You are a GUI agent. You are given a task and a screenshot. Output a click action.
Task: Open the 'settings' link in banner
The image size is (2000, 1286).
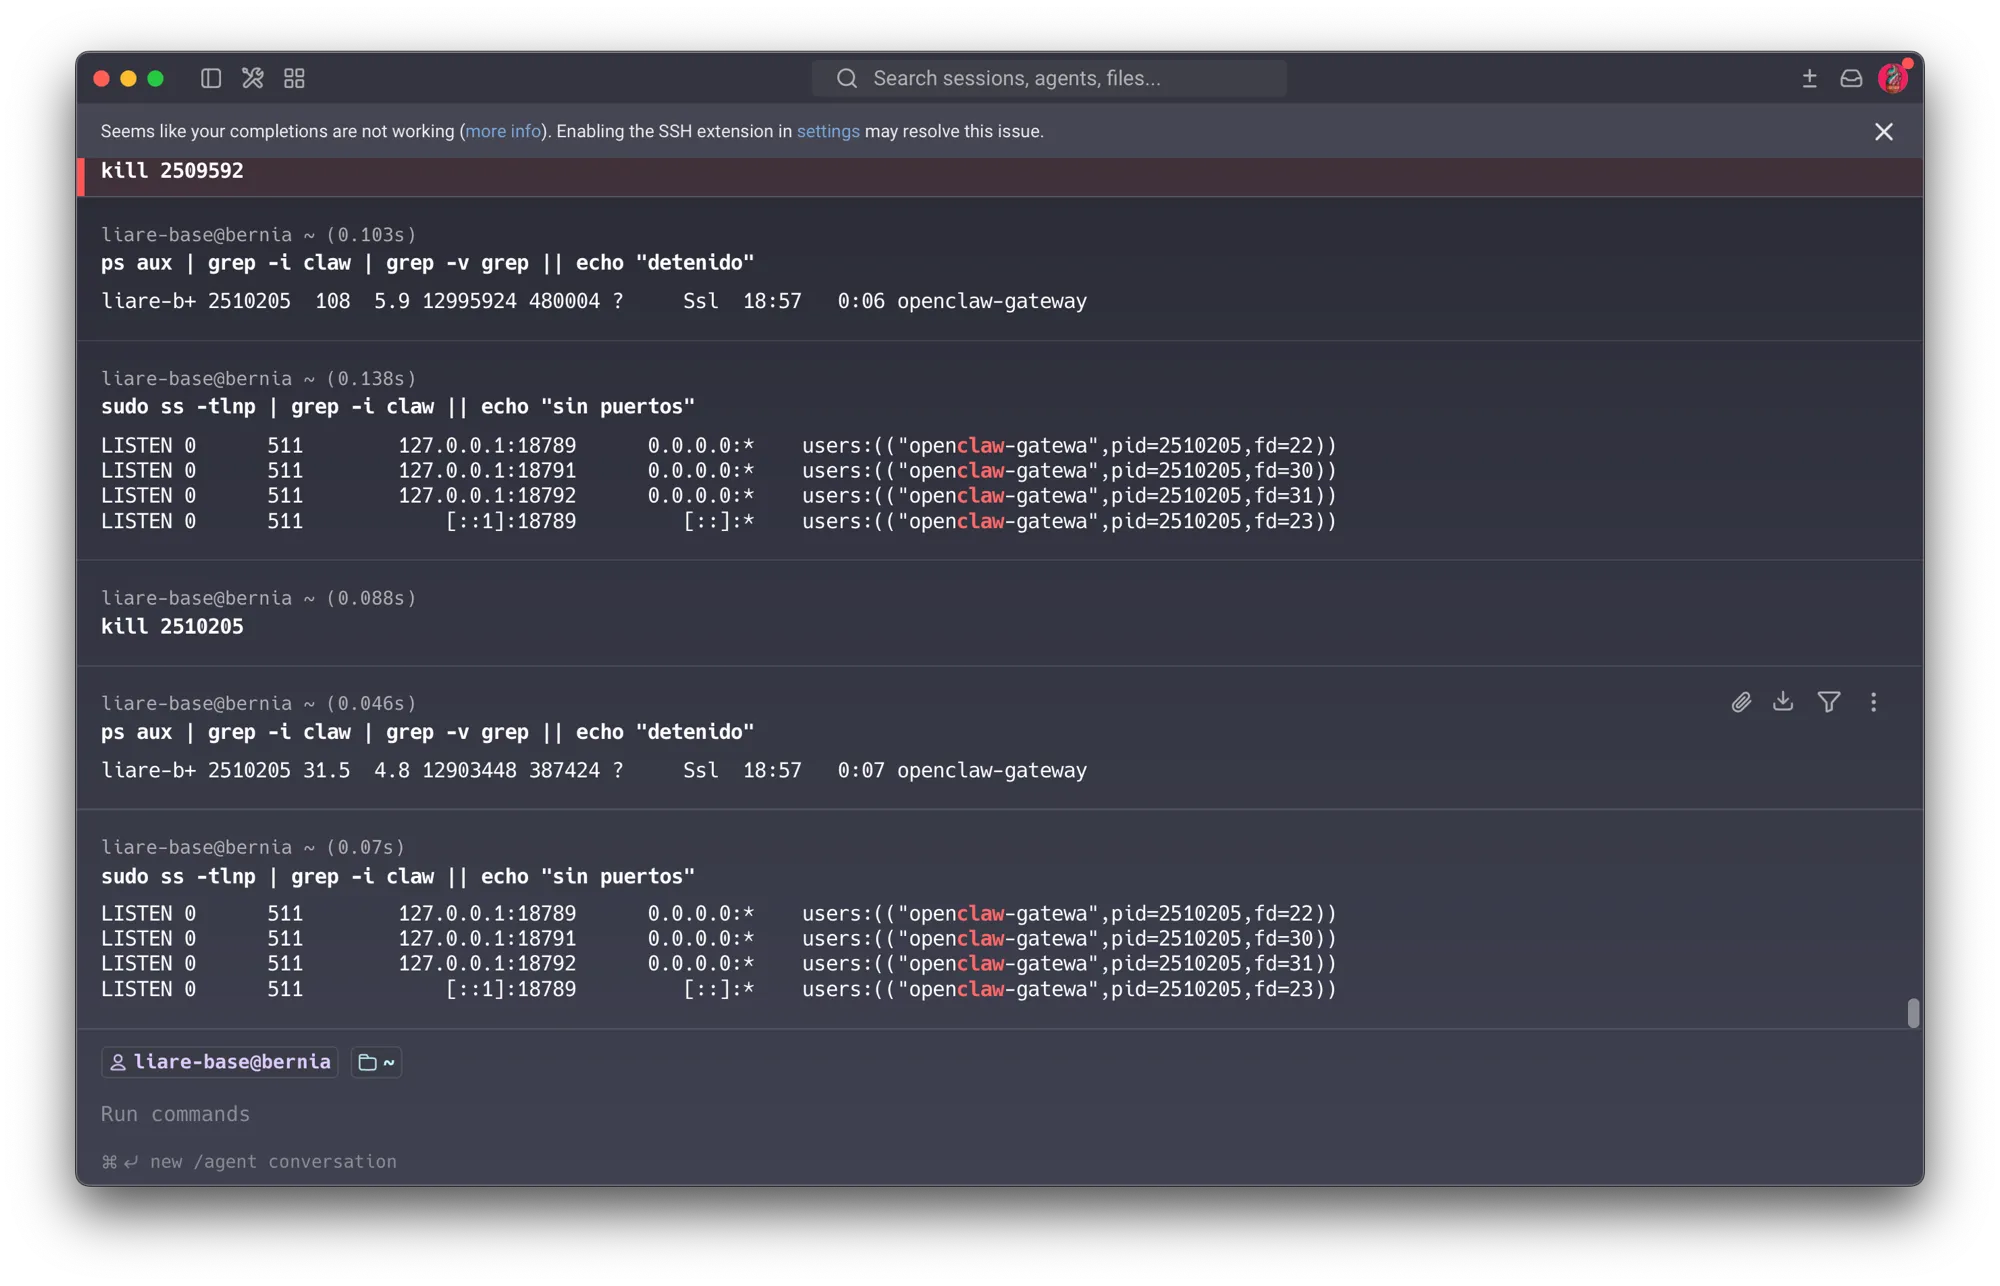tap(828, 131)
